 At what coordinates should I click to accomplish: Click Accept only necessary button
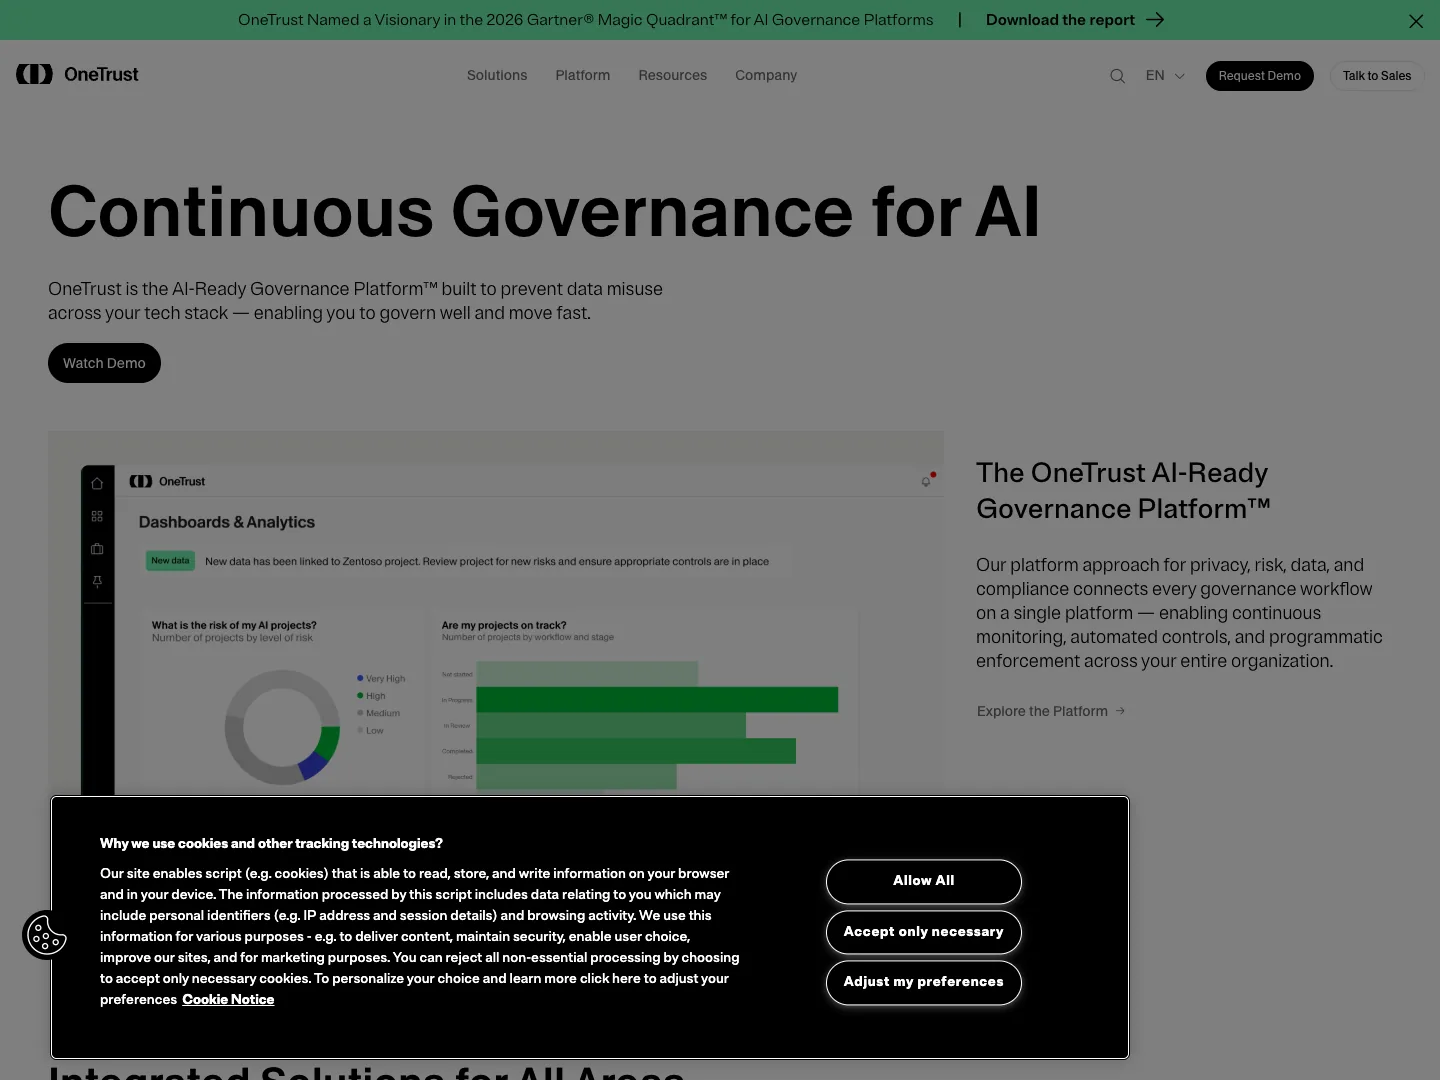pos(924,932)
